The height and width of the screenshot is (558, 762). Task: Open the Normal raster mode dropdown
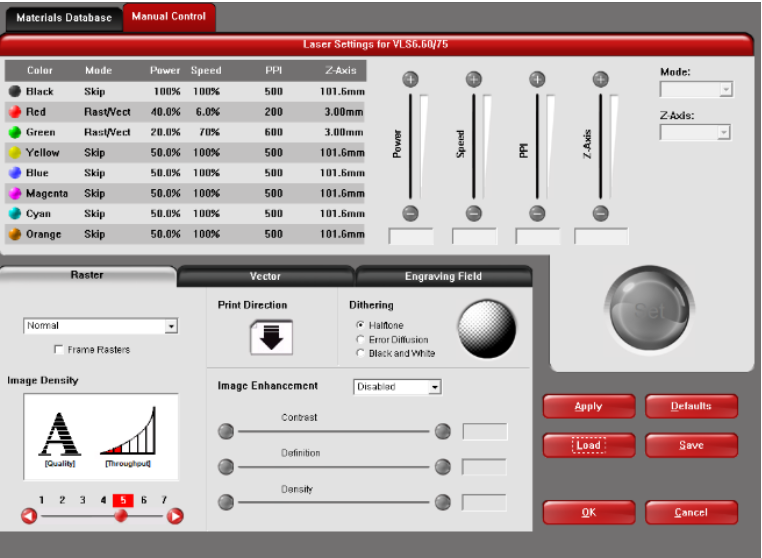pyautogui.click(x=101, y=326)
